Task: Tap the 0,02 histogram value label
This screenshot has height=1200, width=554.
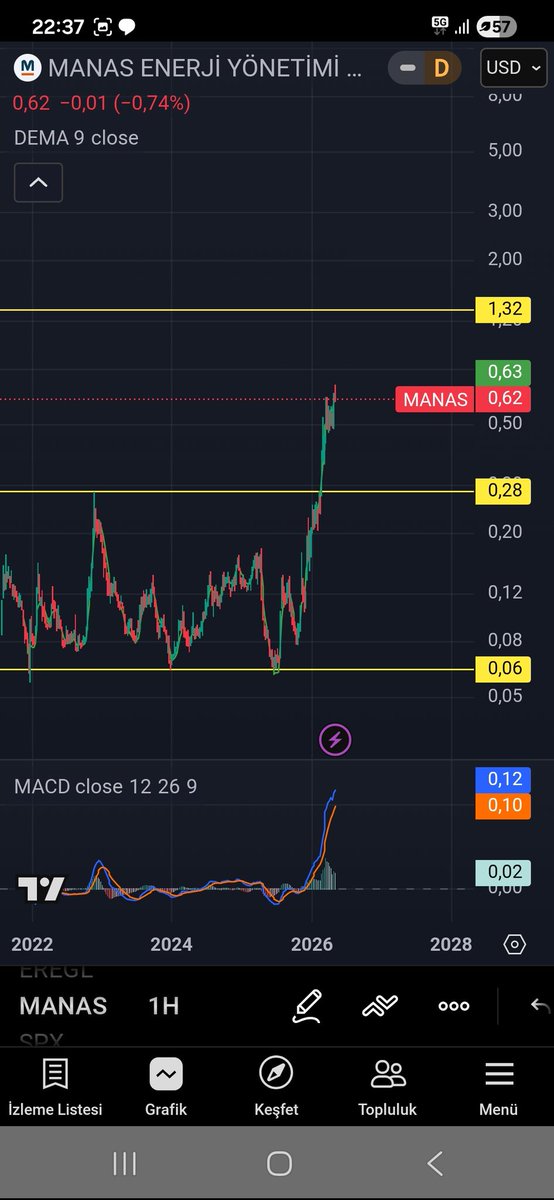Action: (x=505, y=872)
